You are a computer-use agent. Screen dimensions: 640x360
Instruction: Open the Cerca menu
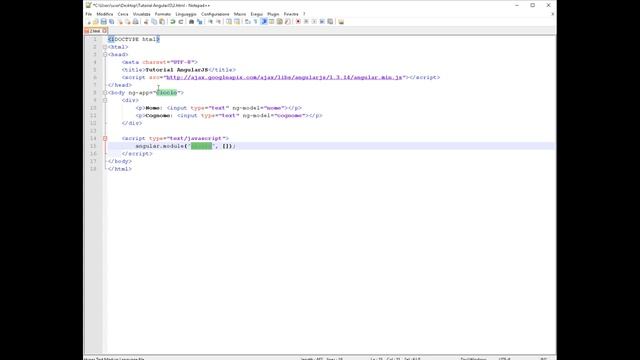pyautogui.click(x=123, y=14)
